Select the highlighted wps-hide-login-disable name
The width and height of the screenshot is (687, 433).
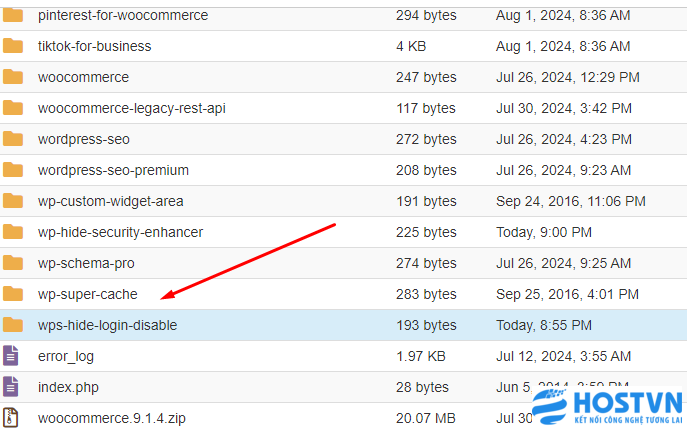pyautogui.click(x=107, y=325)
